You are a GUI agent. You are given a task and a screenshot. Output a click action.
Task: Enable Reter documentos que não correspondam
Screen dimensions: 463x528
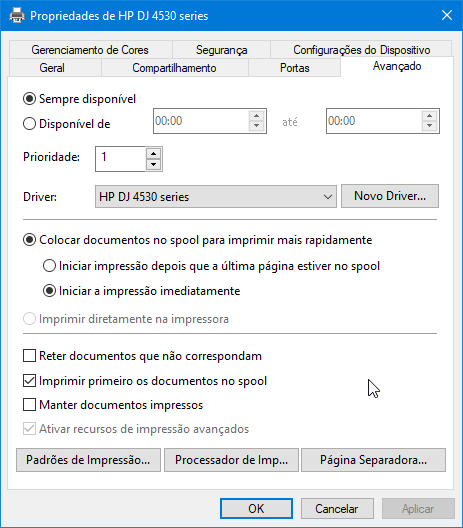pyautogui.click(x=29, y=356)
